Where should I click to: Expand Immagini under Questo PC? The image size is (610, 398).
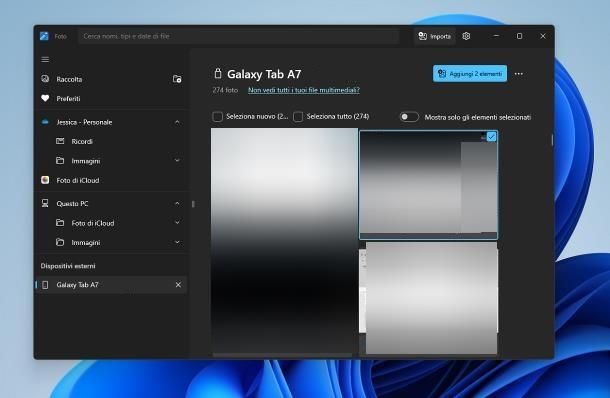tap(177, 242)
